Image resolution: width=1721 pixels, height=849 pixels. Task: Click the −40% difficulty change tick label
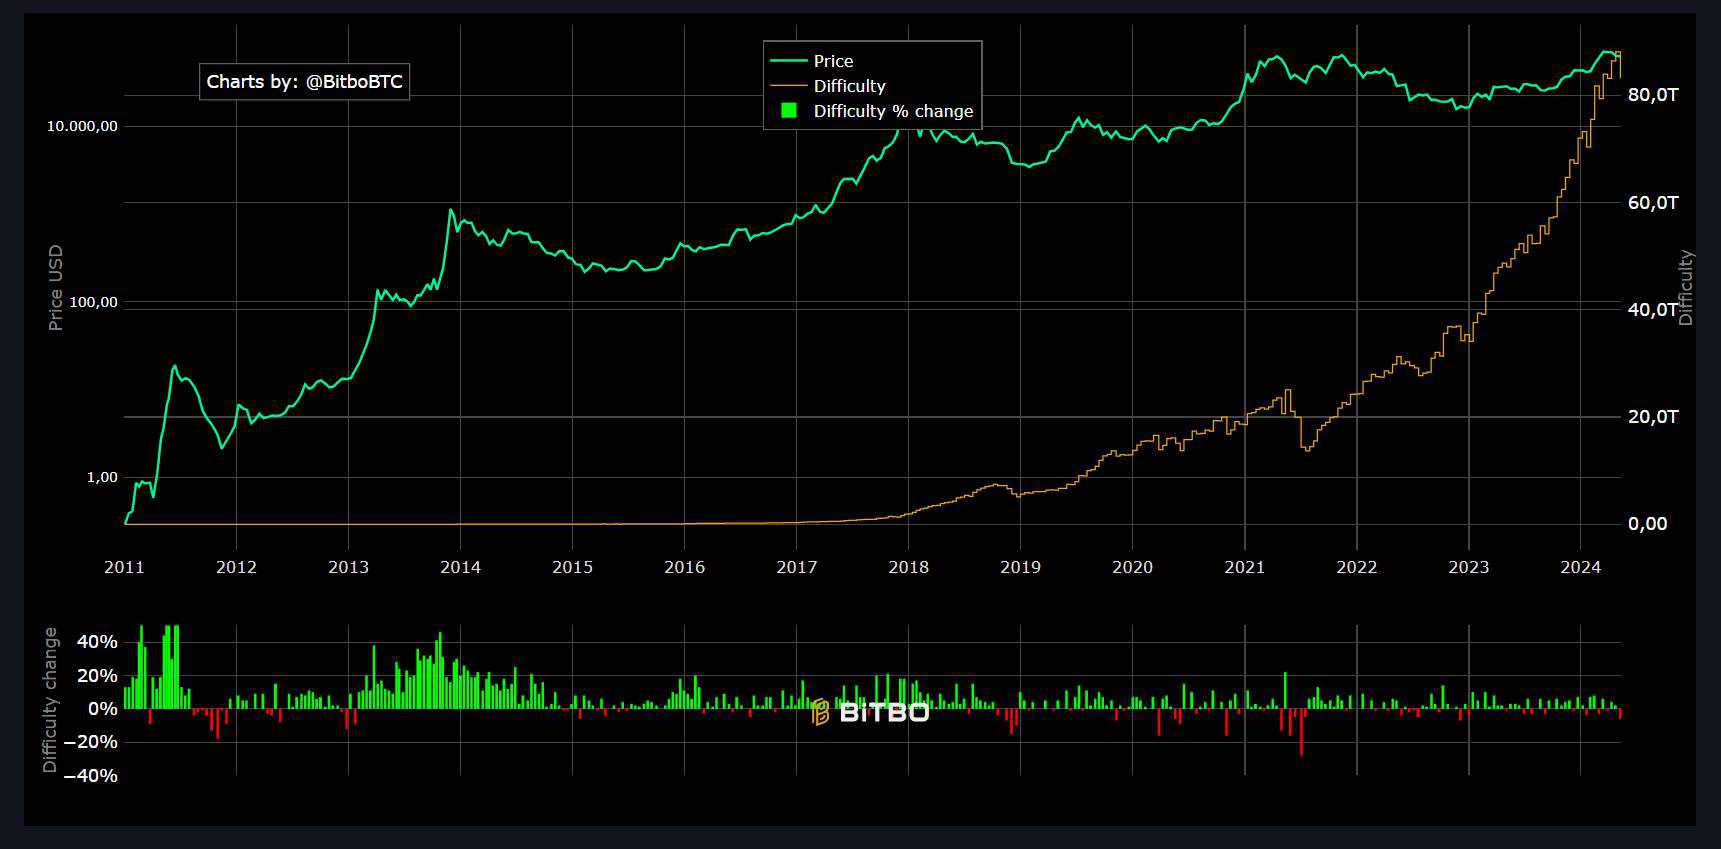pos(90,776)
